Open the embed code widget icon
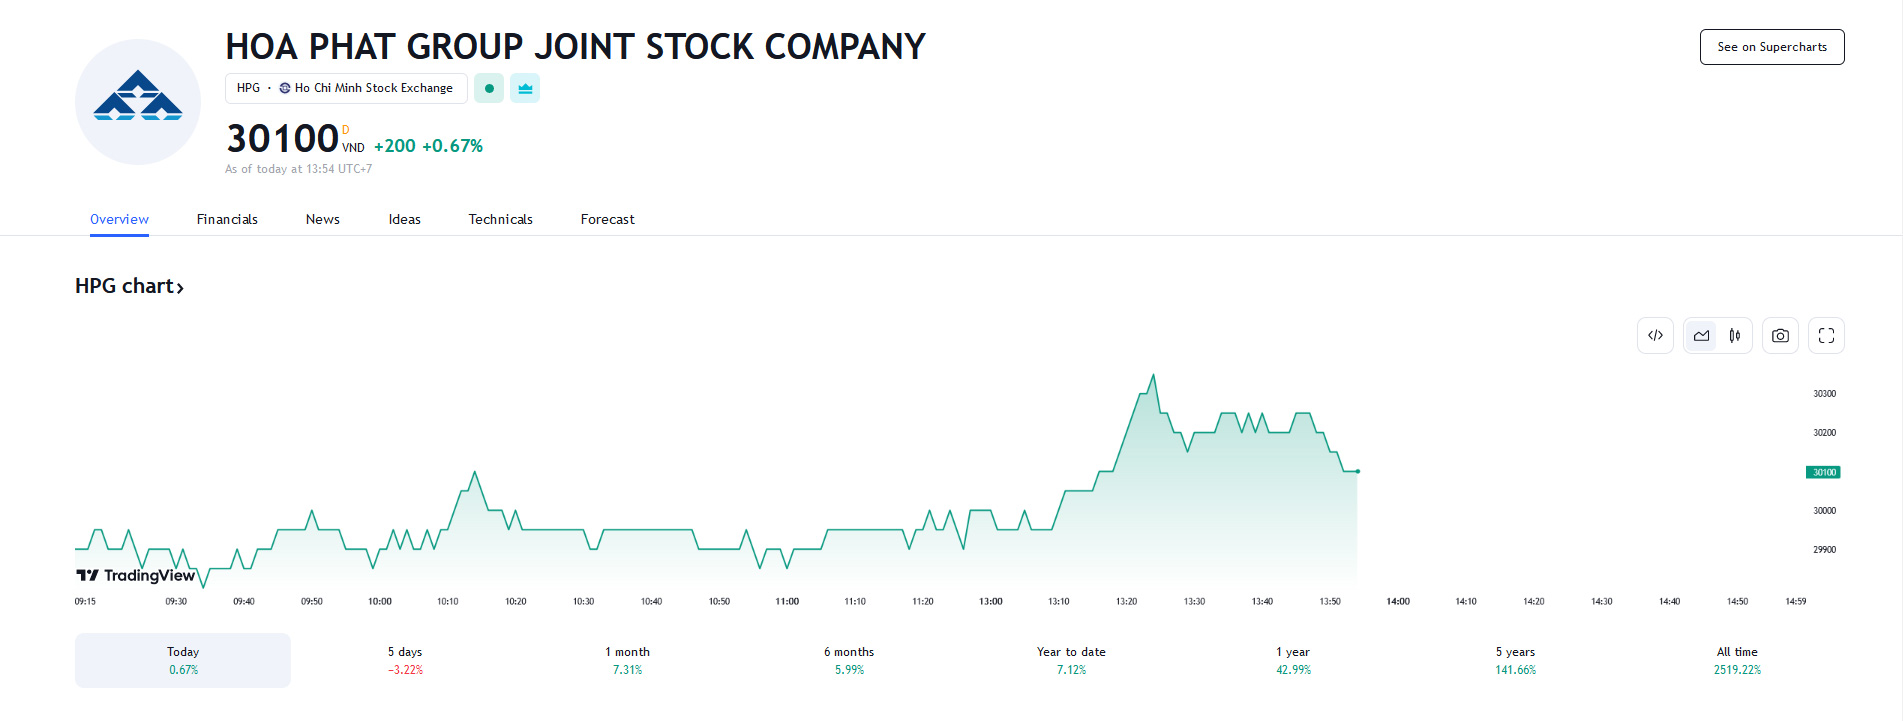1903x721 pixels. point(1655,336)
